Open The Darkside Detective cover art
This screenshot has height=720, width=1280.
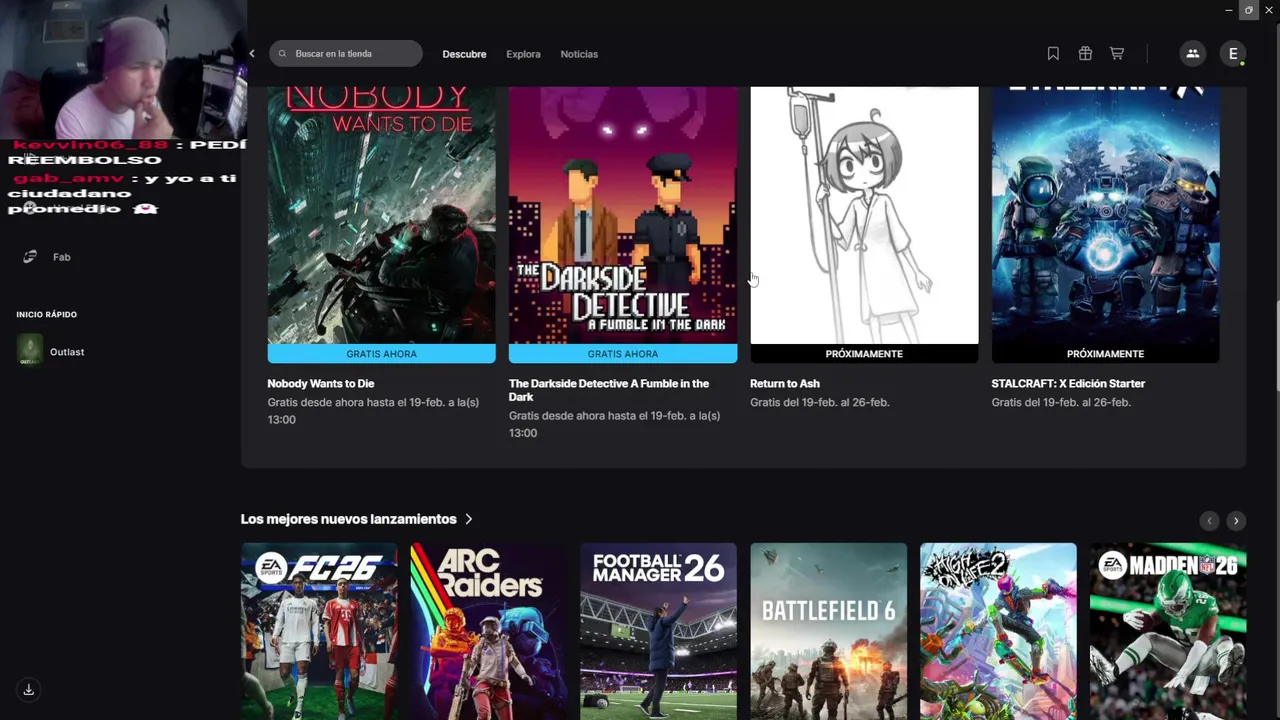tap(623, 215)
